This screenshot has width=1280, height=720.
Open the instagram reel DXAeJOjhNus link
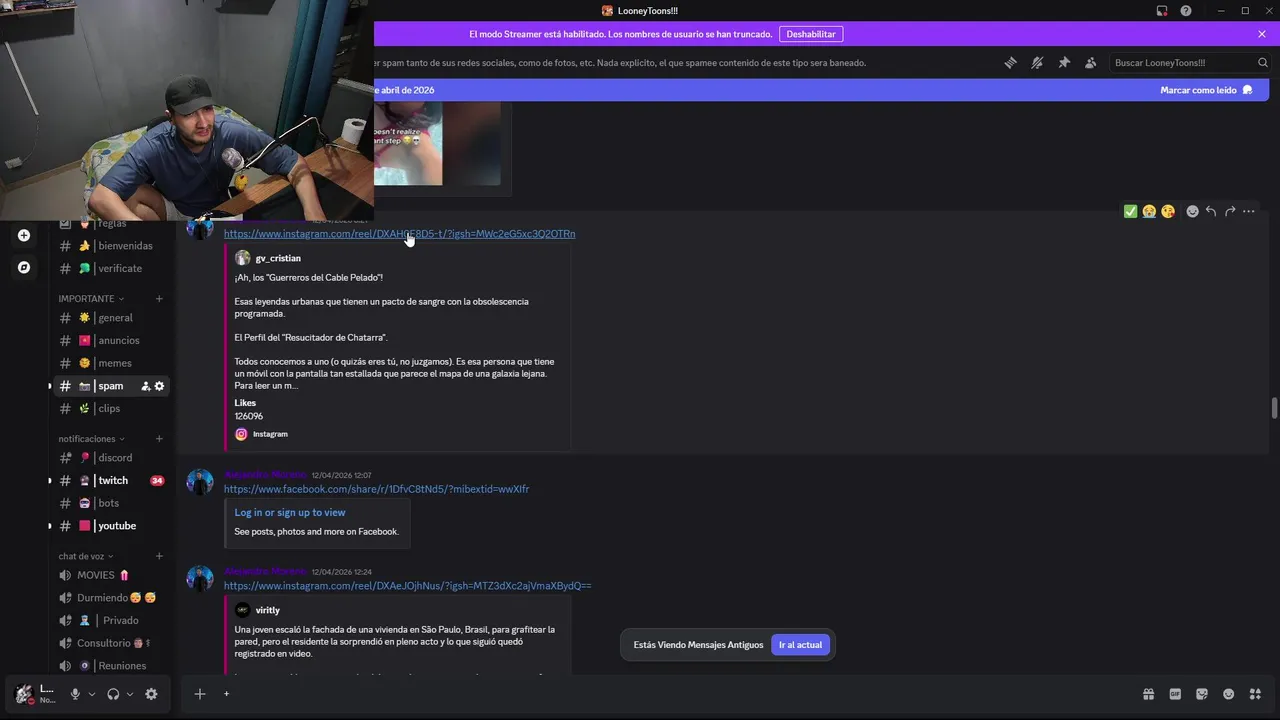[x=407, y=586]
